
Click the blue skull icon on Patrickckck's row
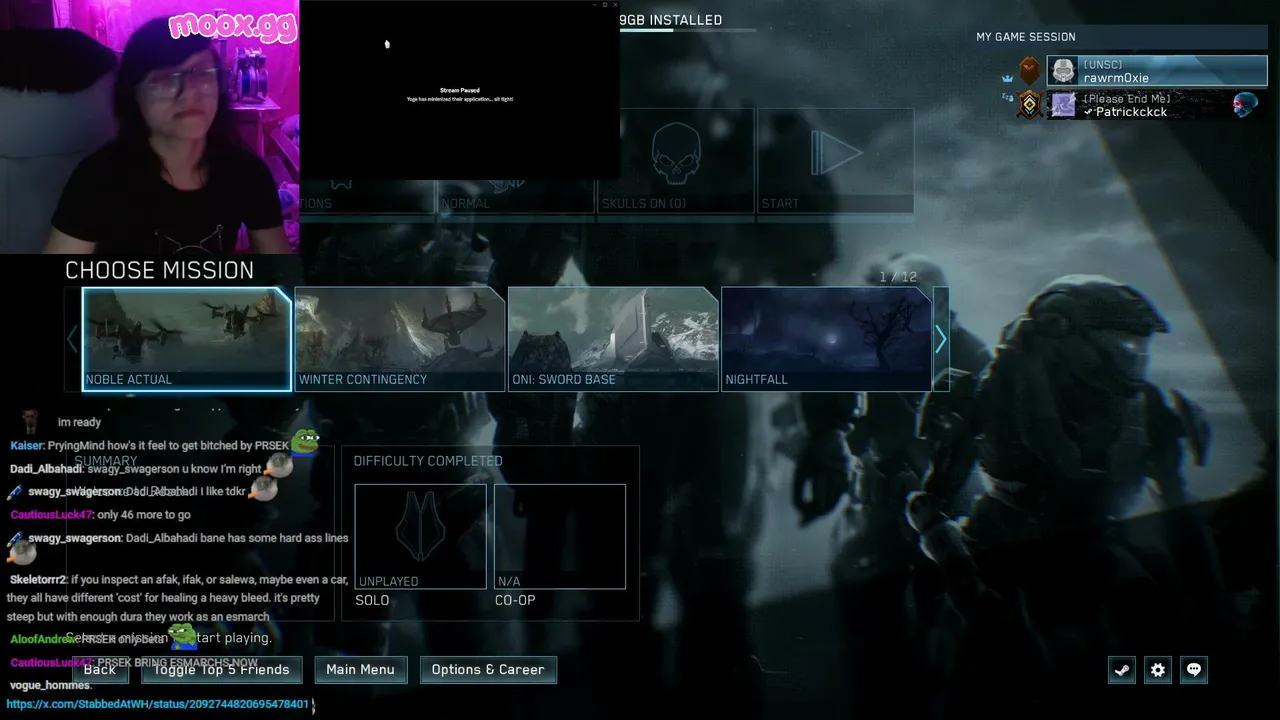[x=1245, y=105]
